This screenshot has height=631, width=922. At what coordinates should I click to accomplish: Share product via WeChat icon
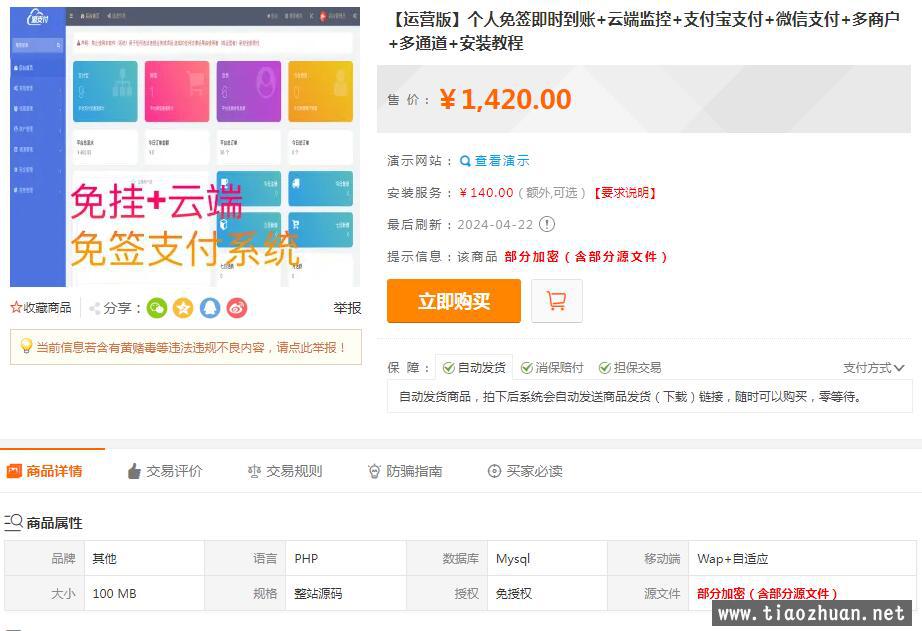click(157, 308)
